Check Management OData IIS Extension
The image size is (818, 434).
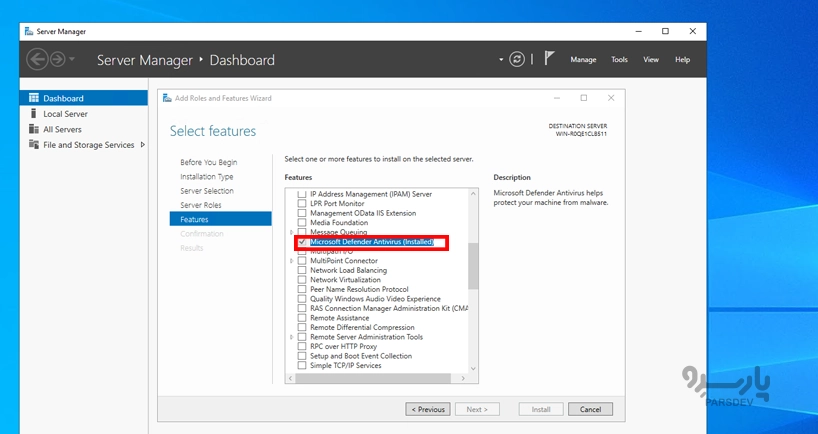302,213
